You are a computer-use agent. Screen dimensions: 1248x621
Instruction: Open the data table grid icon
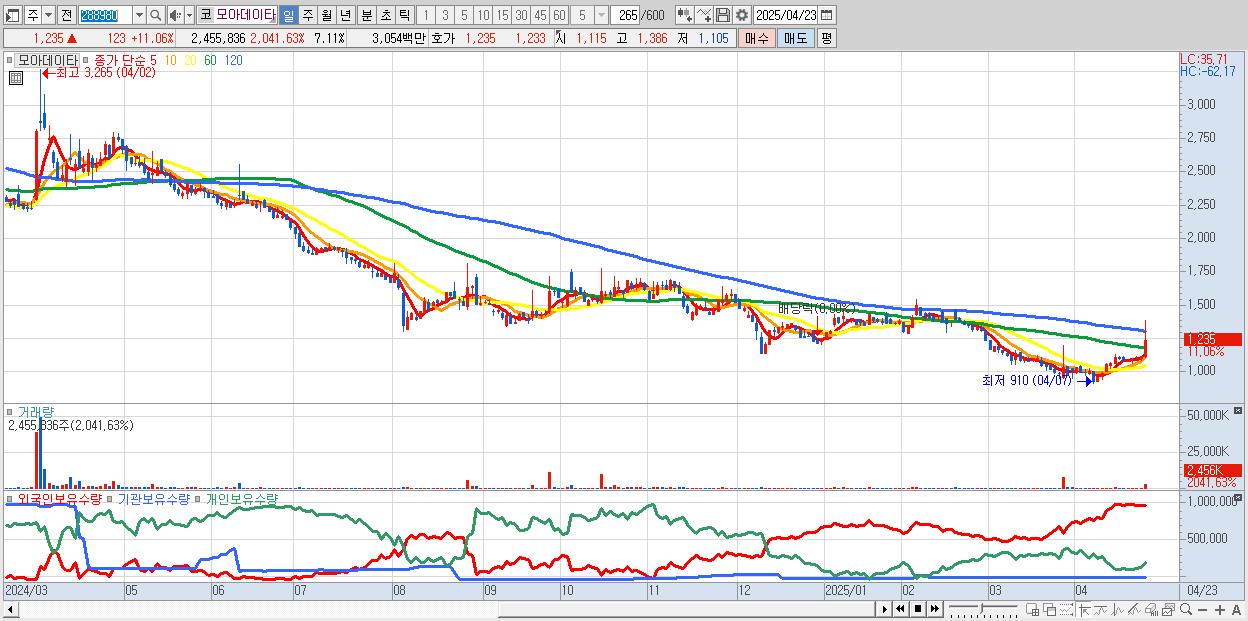16,77
